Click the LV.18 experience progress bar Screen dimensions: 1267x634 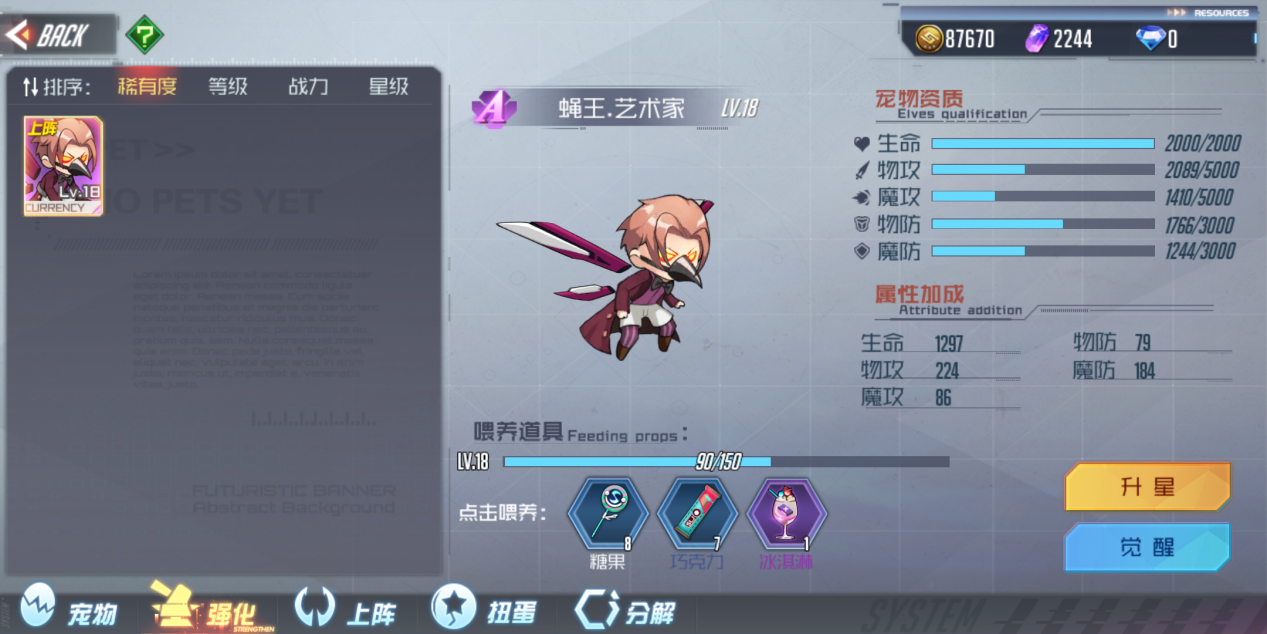click(x=726, y=462)
